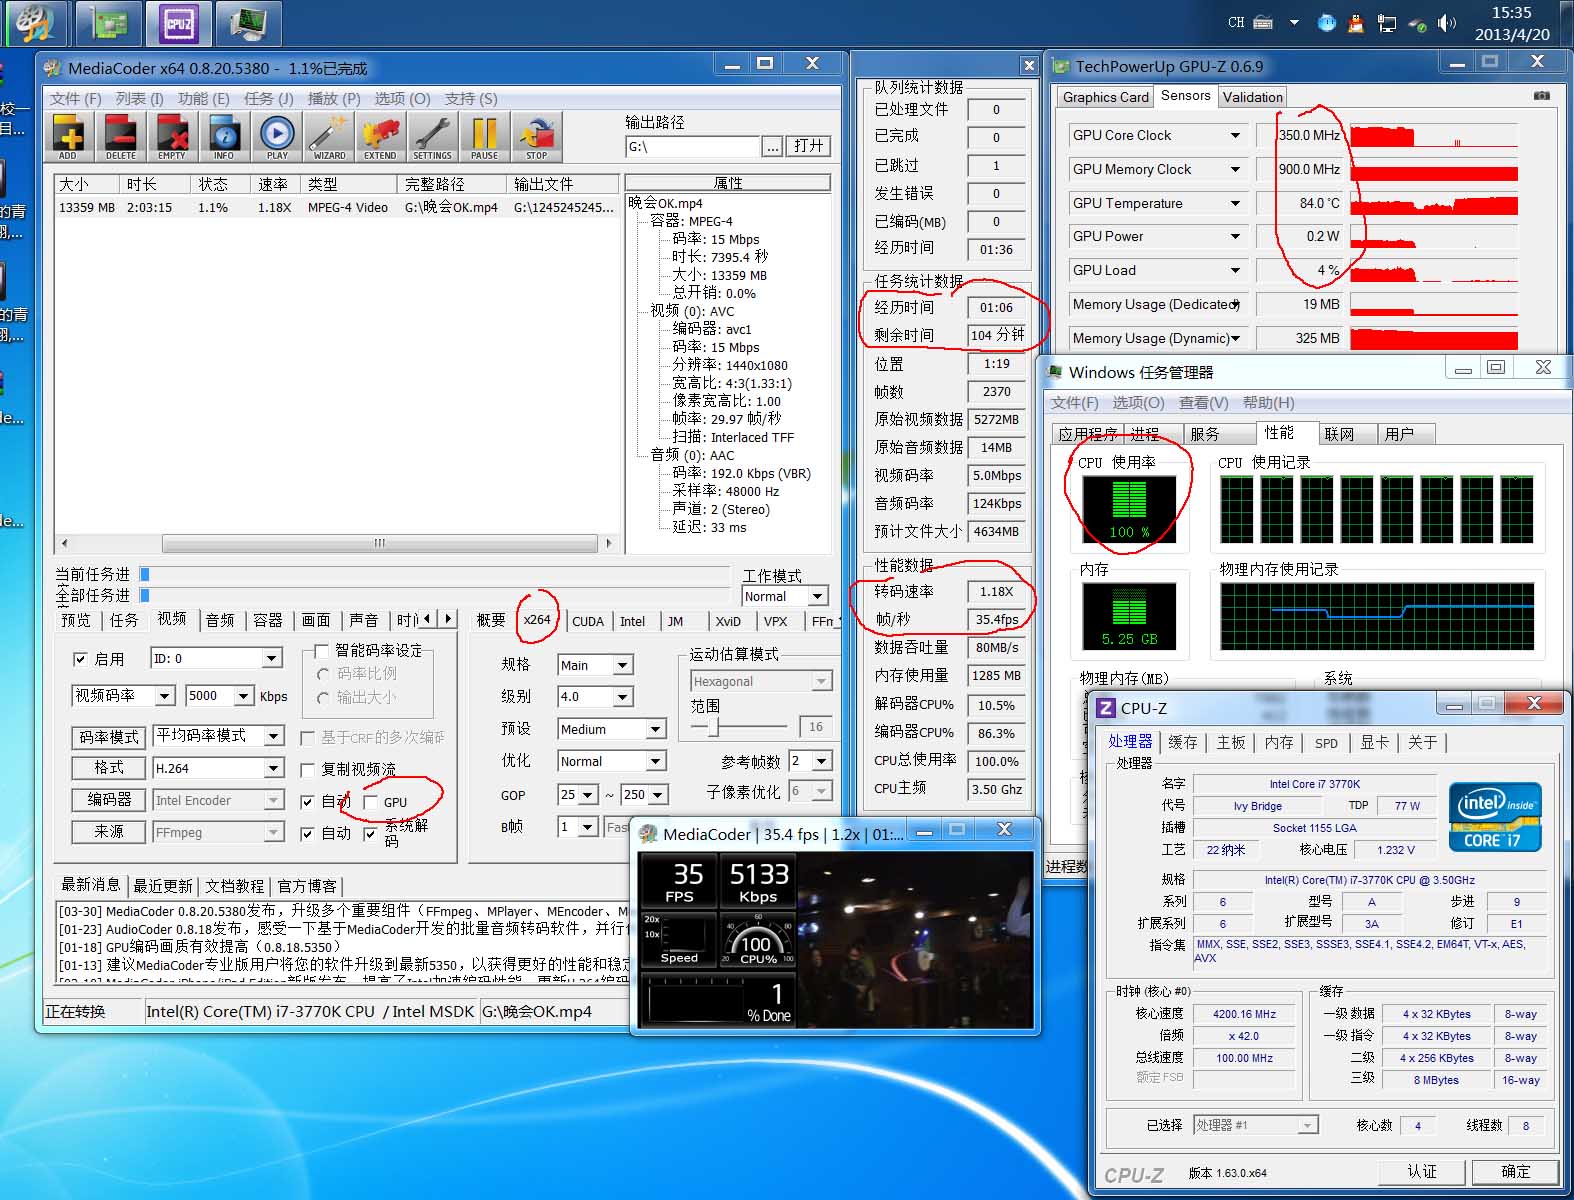The width and height of the screenshot is (1574, 1200).
Task: Open the GPU Core Clock sensor dropdown
Action: [x=1236, y=135]
